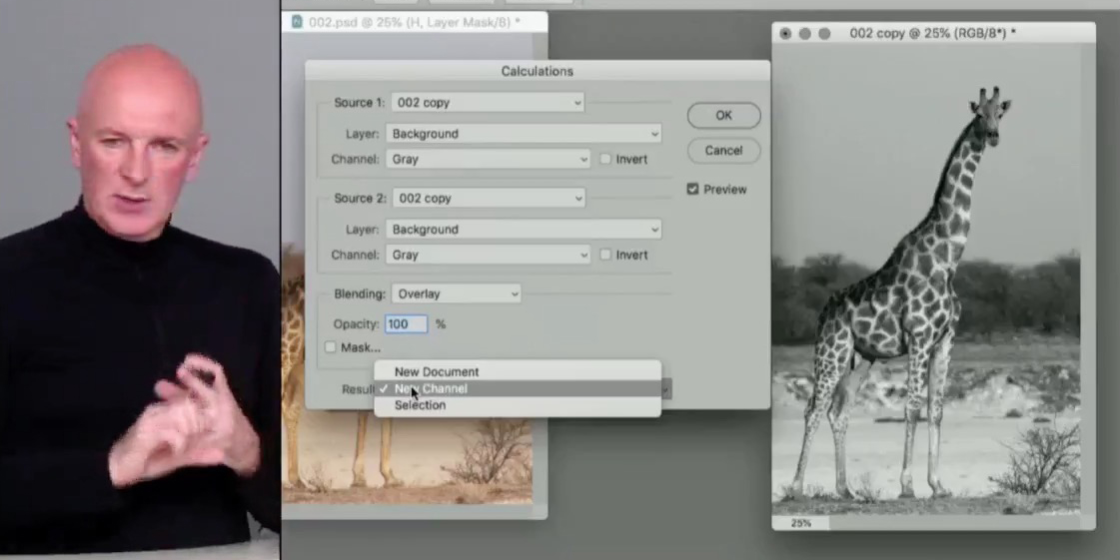Pick New Channel in the Result list
The height and width of the screenshot is (560, 1120).
click(x=432, y=389)
